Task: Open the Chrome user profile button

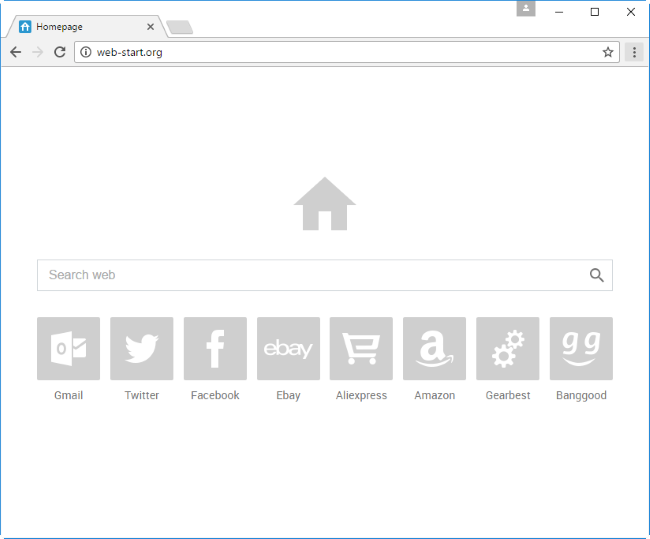Action: click(526, 9)
